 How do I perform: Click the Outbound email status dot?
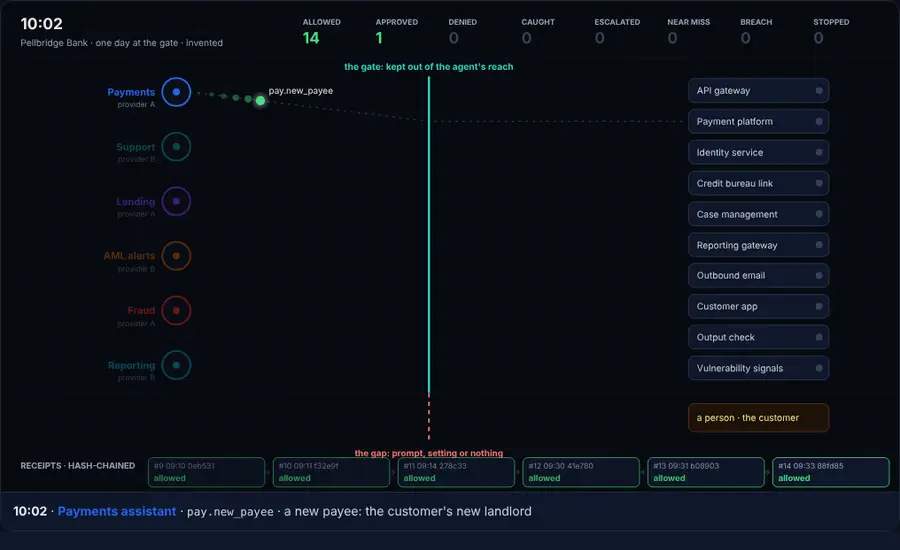pos(819,276)
